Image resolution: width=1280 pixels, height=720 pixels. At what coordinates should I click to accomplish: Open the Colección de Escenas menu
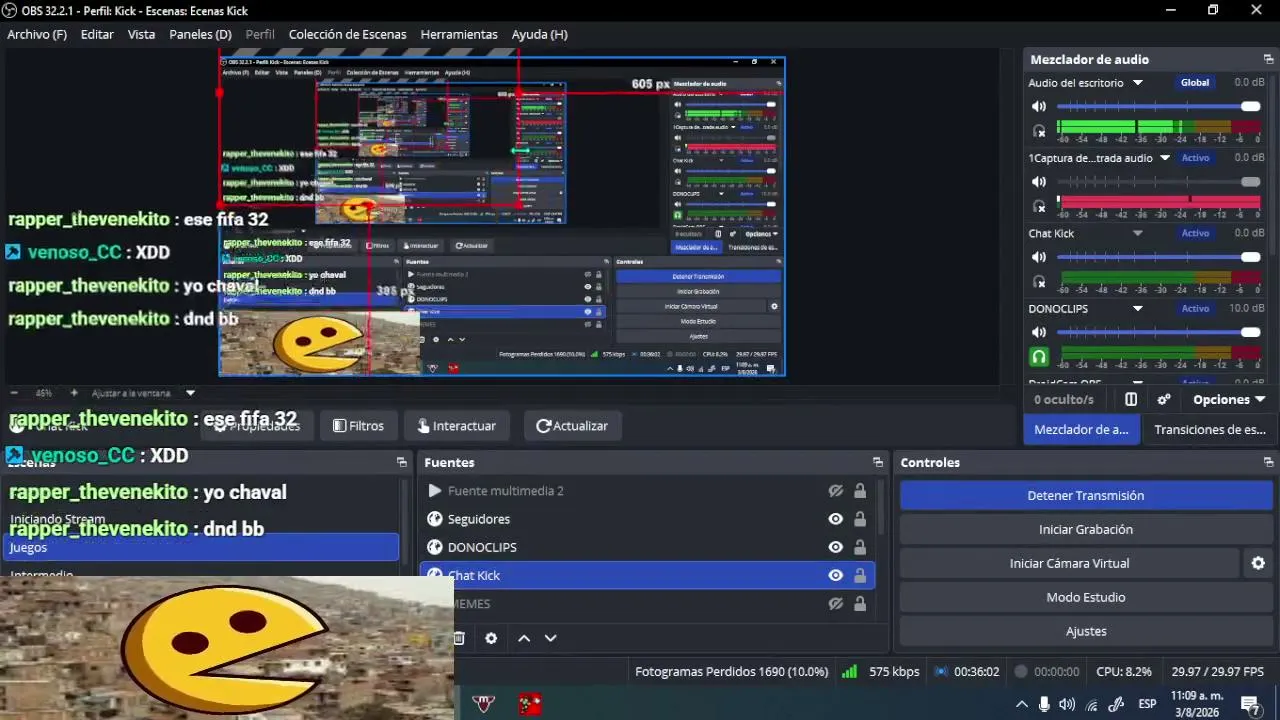(347, 34)
